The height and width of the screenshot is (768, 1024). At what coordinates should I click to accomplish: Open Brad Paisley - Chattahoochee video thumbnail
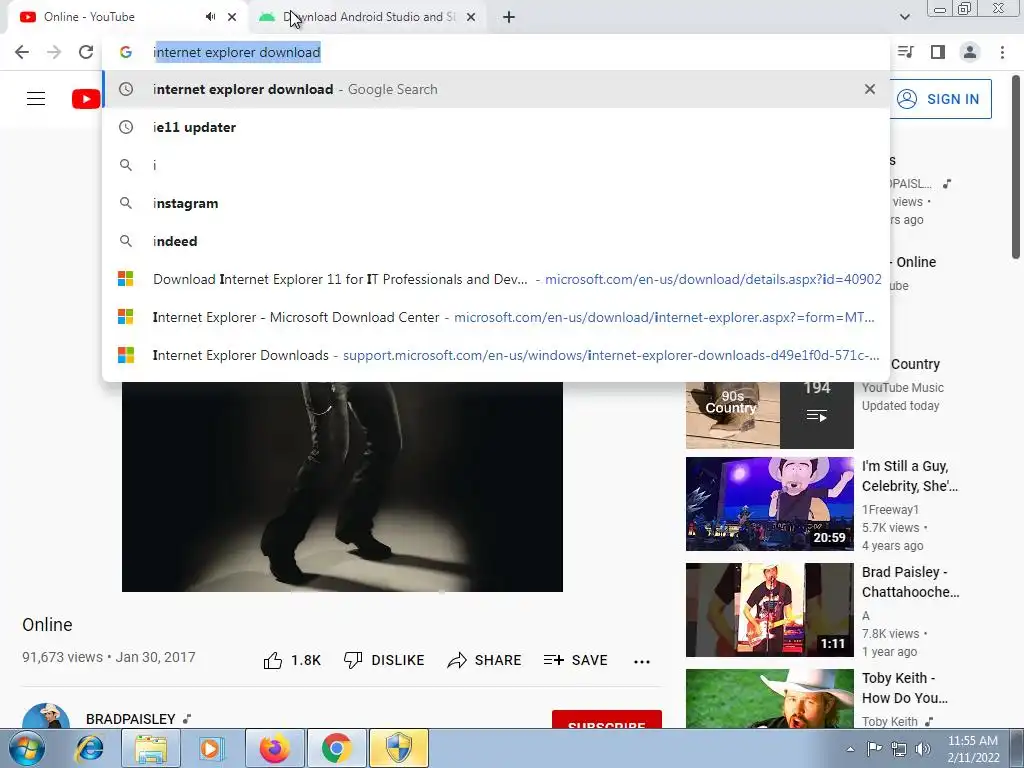[769, 609]
